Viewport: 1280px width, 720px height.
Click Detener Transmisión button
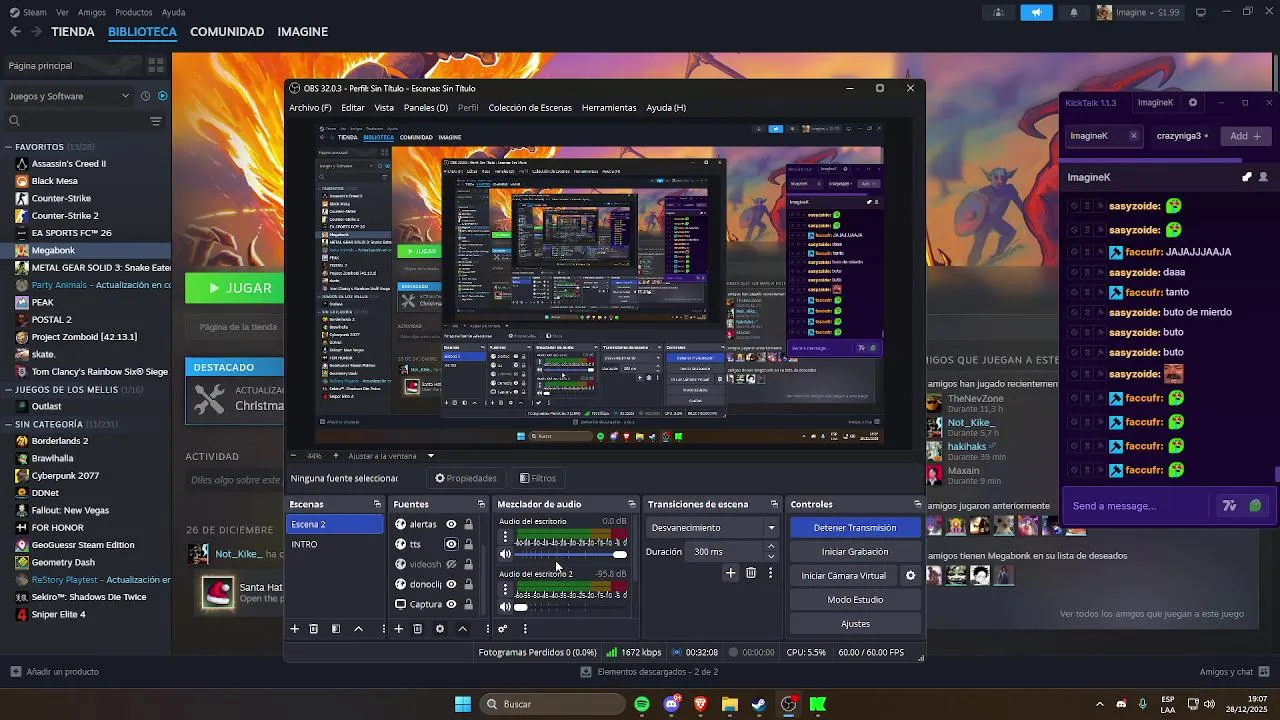(855, 528)
